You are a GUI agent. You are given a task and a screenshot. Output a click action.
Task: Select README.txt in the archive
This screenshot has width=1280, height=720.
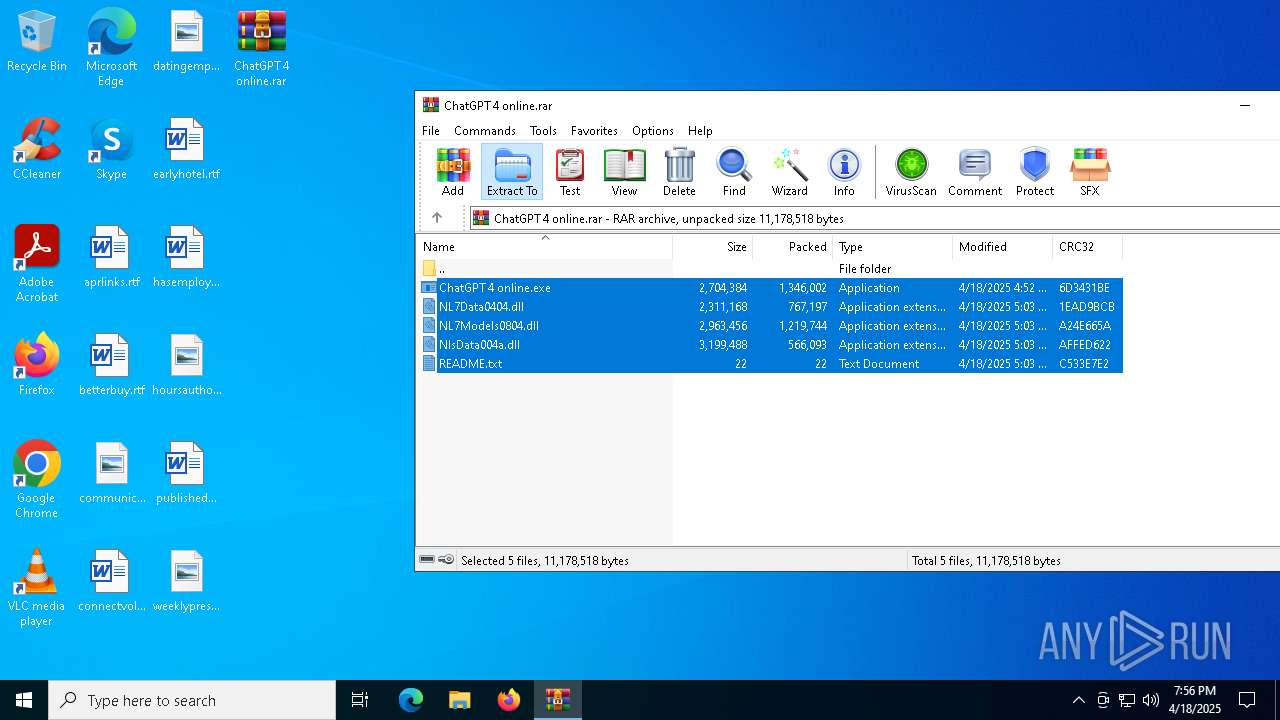[770, 364]
